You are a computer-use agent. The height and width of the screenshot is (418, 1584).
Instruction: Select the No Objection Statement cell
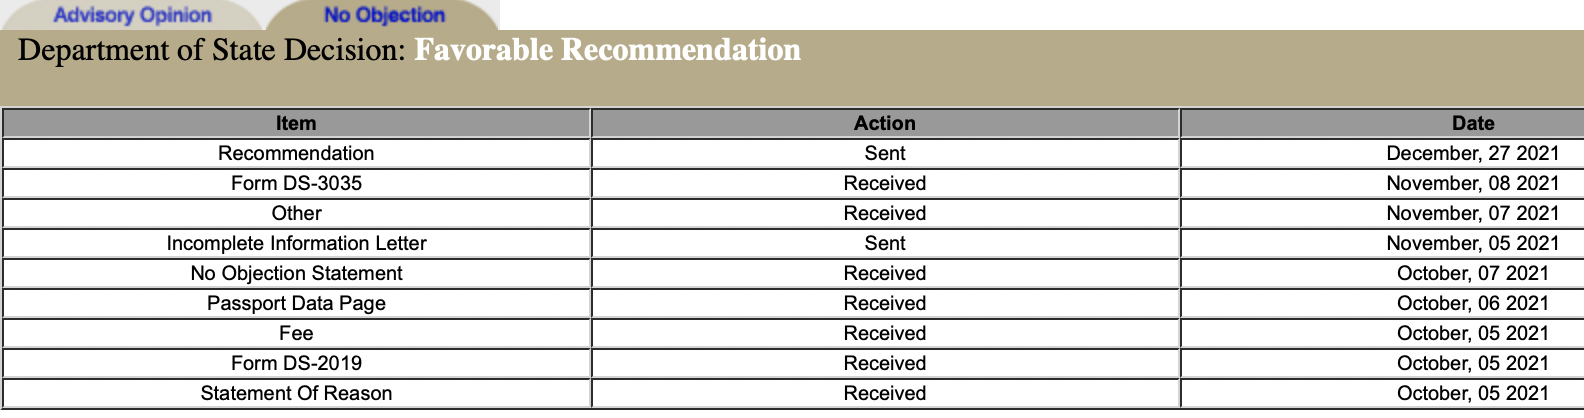point(296,273)
